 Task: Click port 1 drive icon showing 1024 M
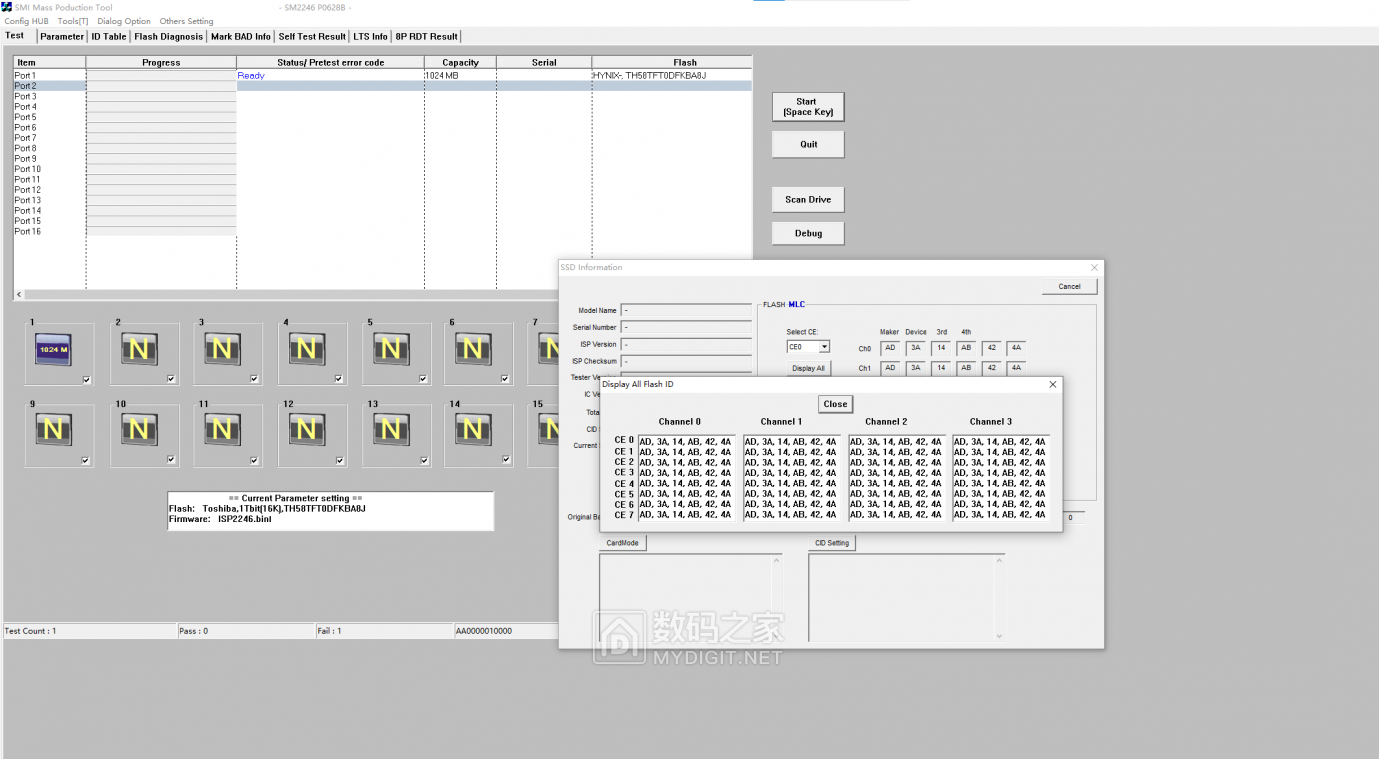point(53,349)
